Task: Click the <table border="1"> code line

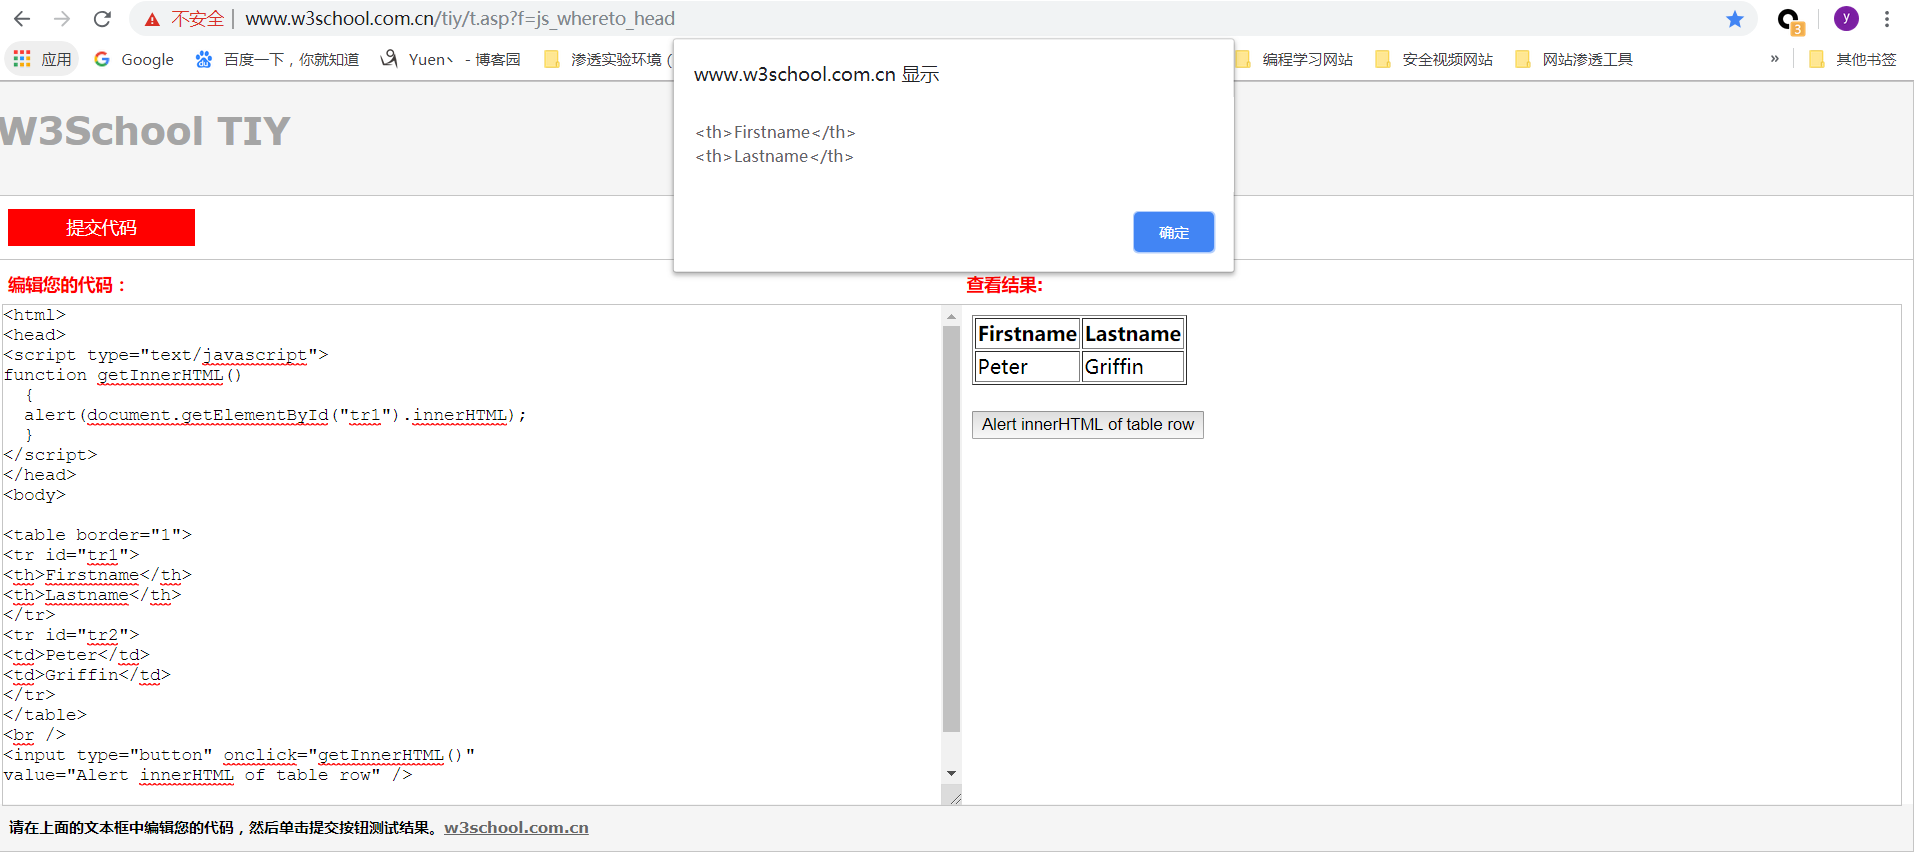Action: point(98,535)
